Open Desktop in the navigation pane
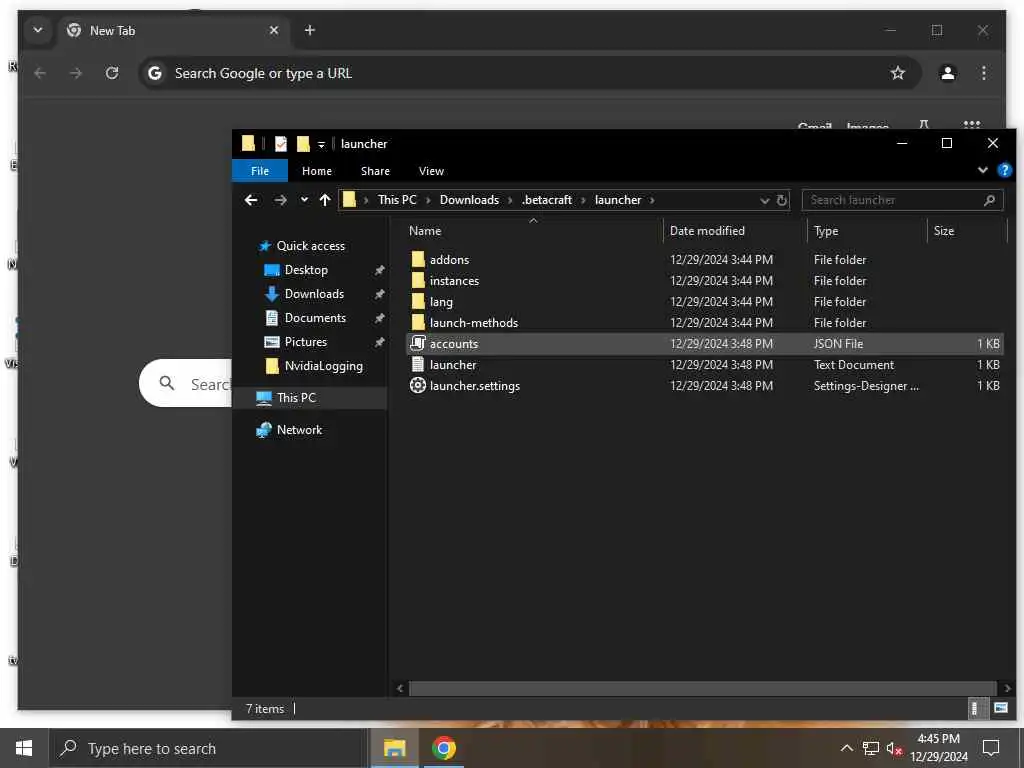1024x768 pixels. click(306, 270)
